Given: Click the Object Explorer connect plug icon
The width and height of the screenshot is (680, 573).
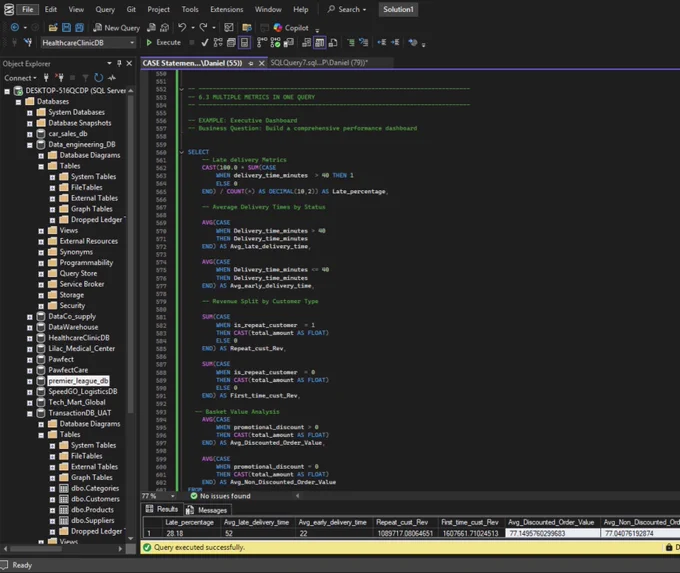Looking at the screenshot, I should (x=46, y=78).
